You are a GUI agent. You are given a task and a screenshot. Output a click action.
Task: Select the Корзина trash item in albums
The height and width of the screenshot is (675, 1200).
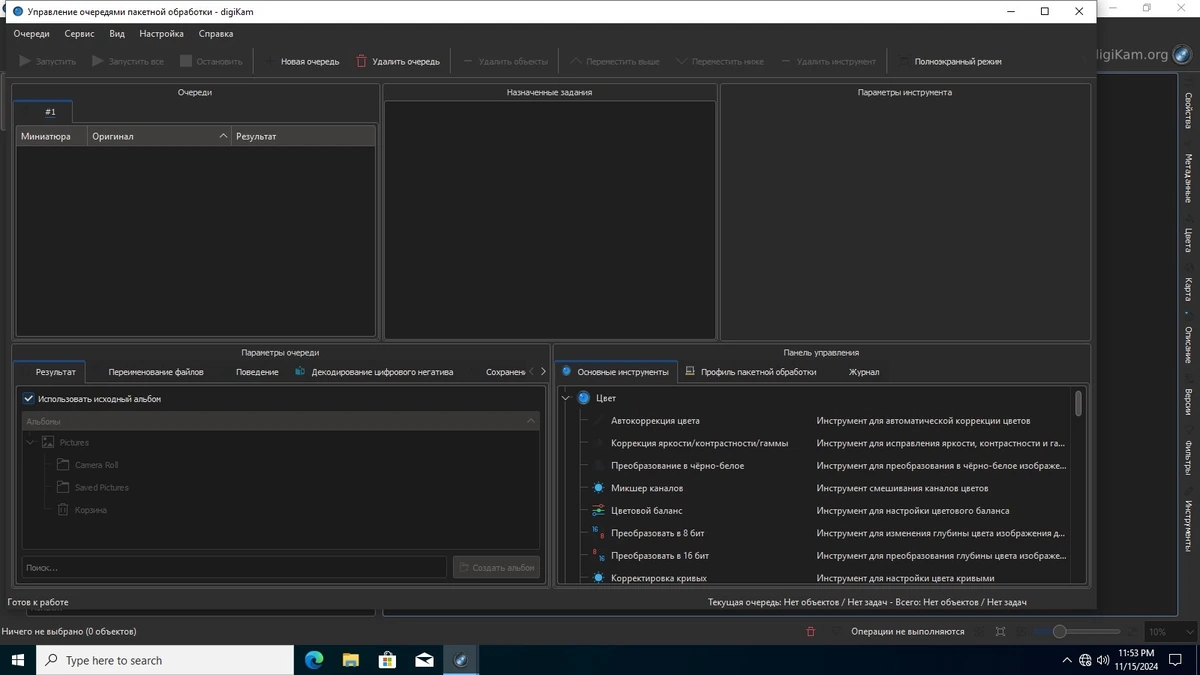click(82, 510)
